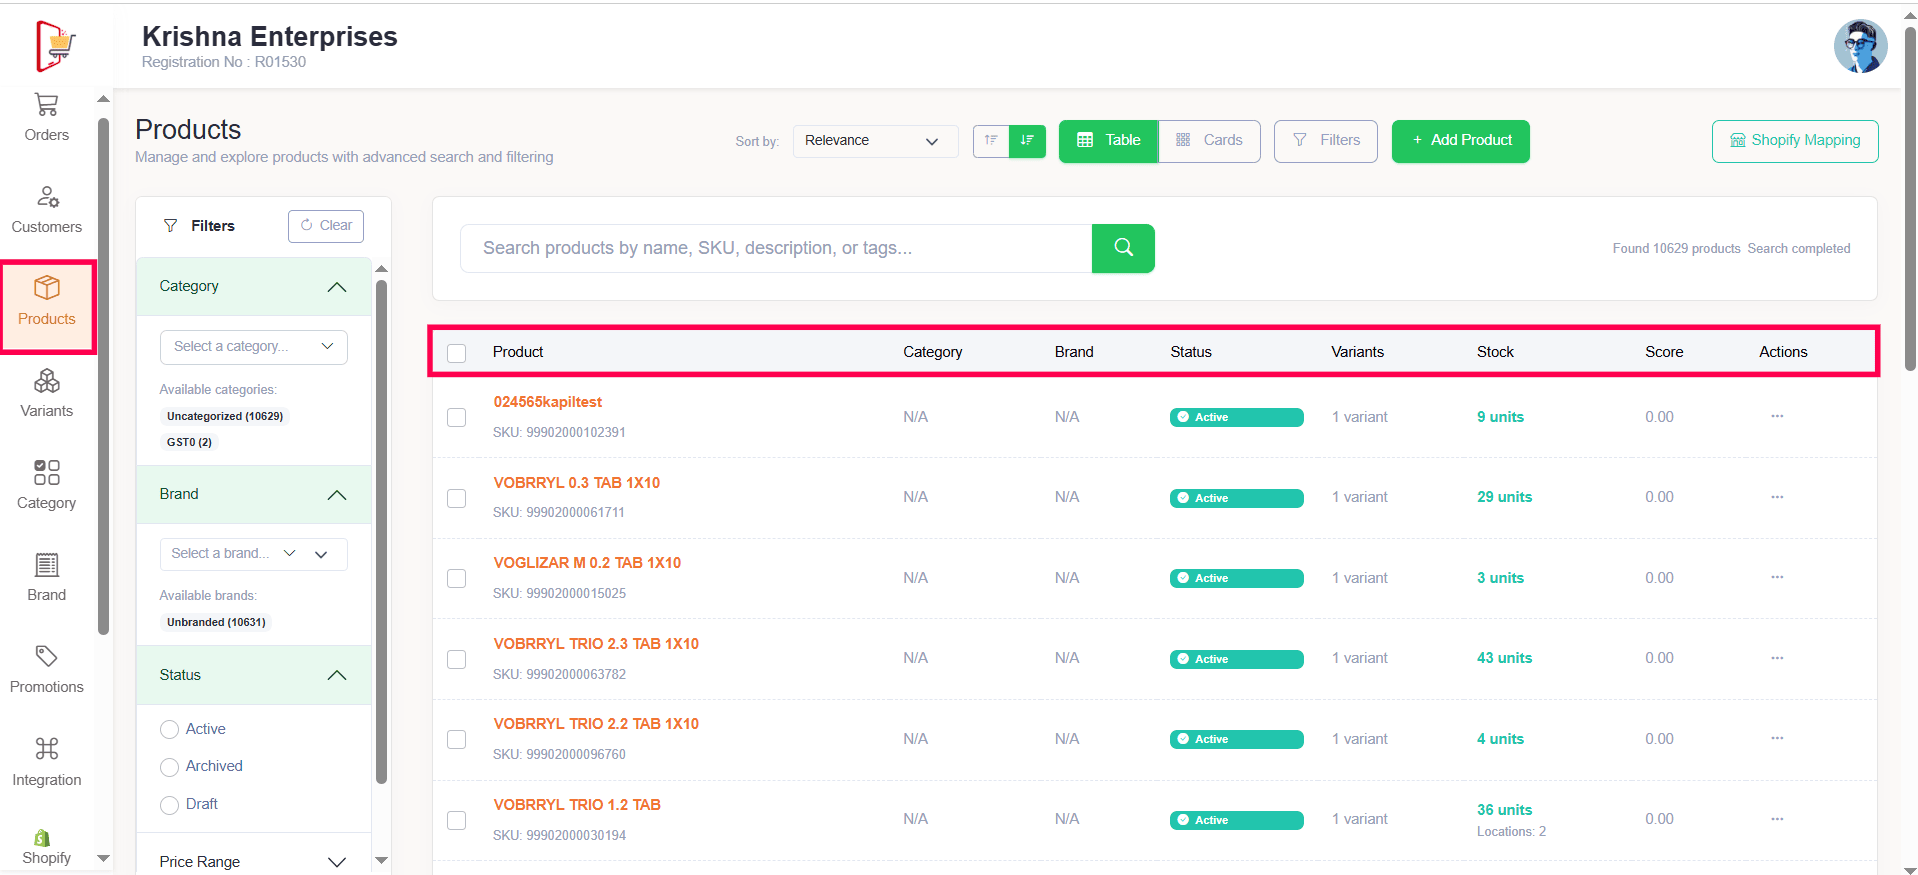Open the VOGLIZAR M 0.2 TAB 1X10 product link
This screenshot has width=1918, height=875.
[x=587, y=563]
